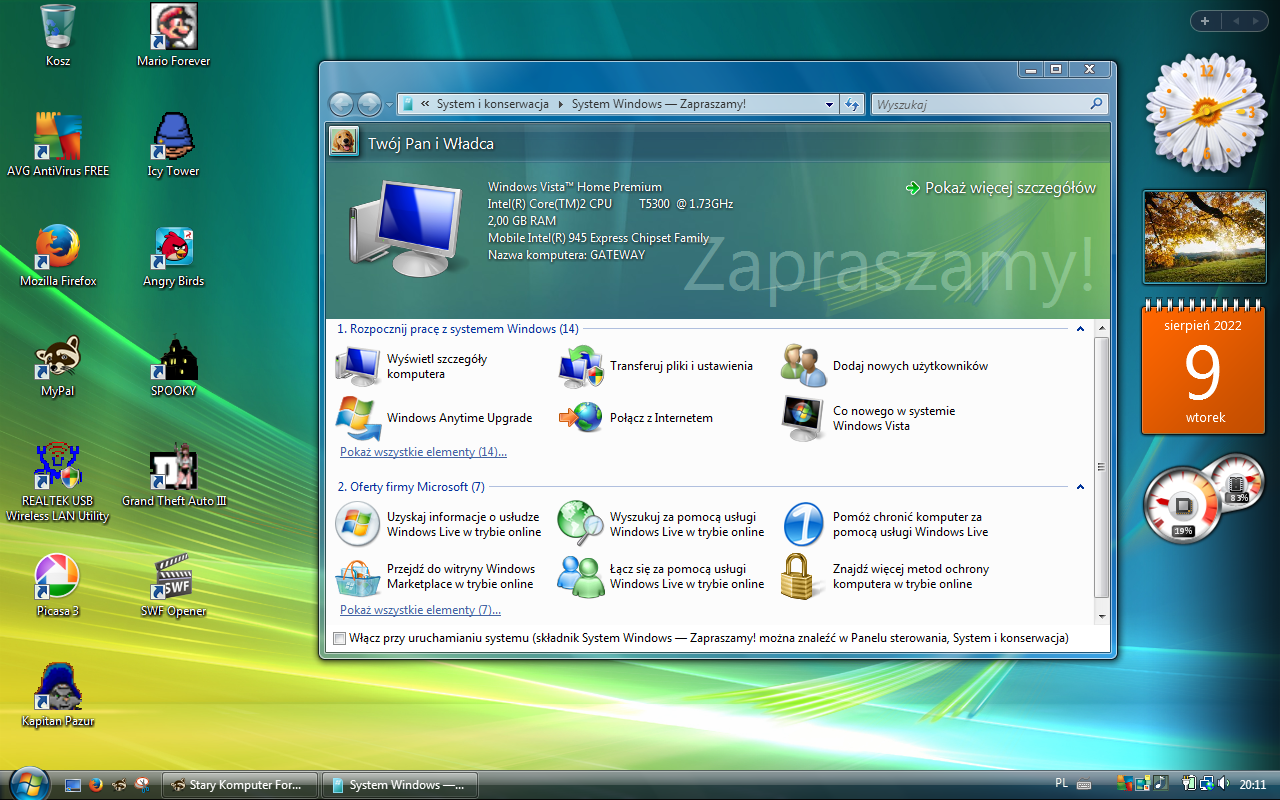Click the sidebar add gadget plus button

coord(1205,21)
